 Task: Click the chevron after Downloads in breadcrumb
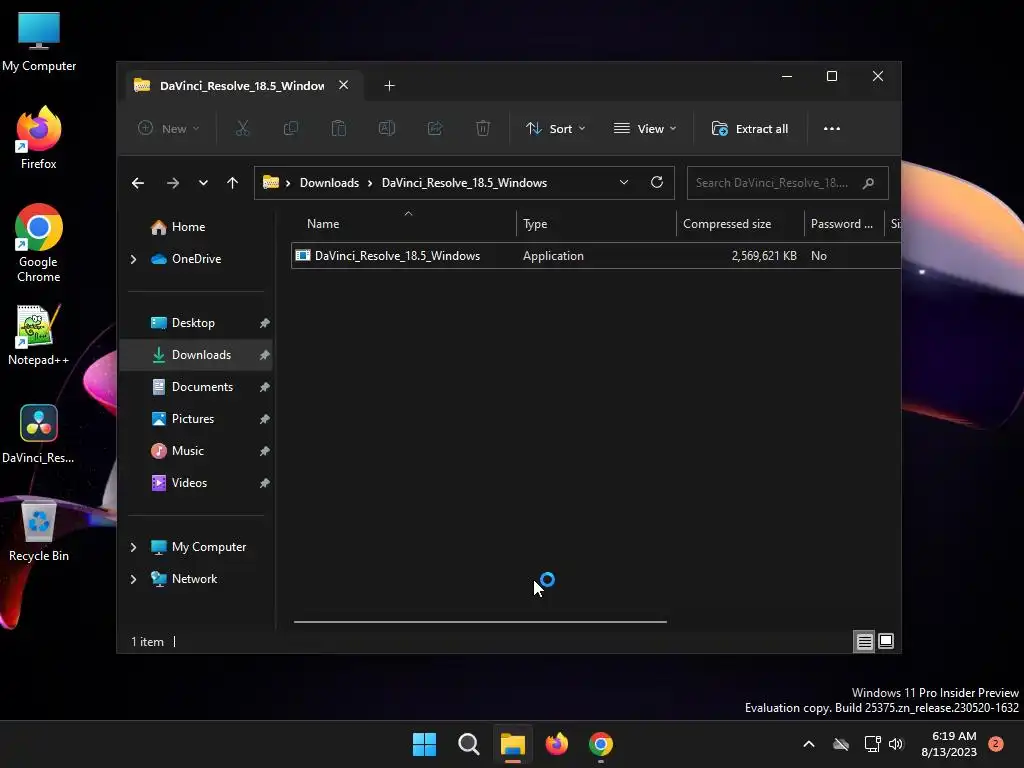tap(370, 183)
